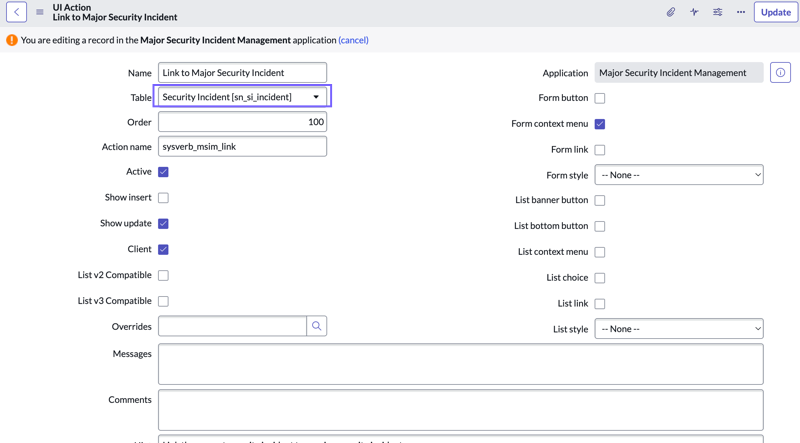The image size is (800, 443).
Task: Check the Form button checkbox
Action: click(x=600, y=98)
